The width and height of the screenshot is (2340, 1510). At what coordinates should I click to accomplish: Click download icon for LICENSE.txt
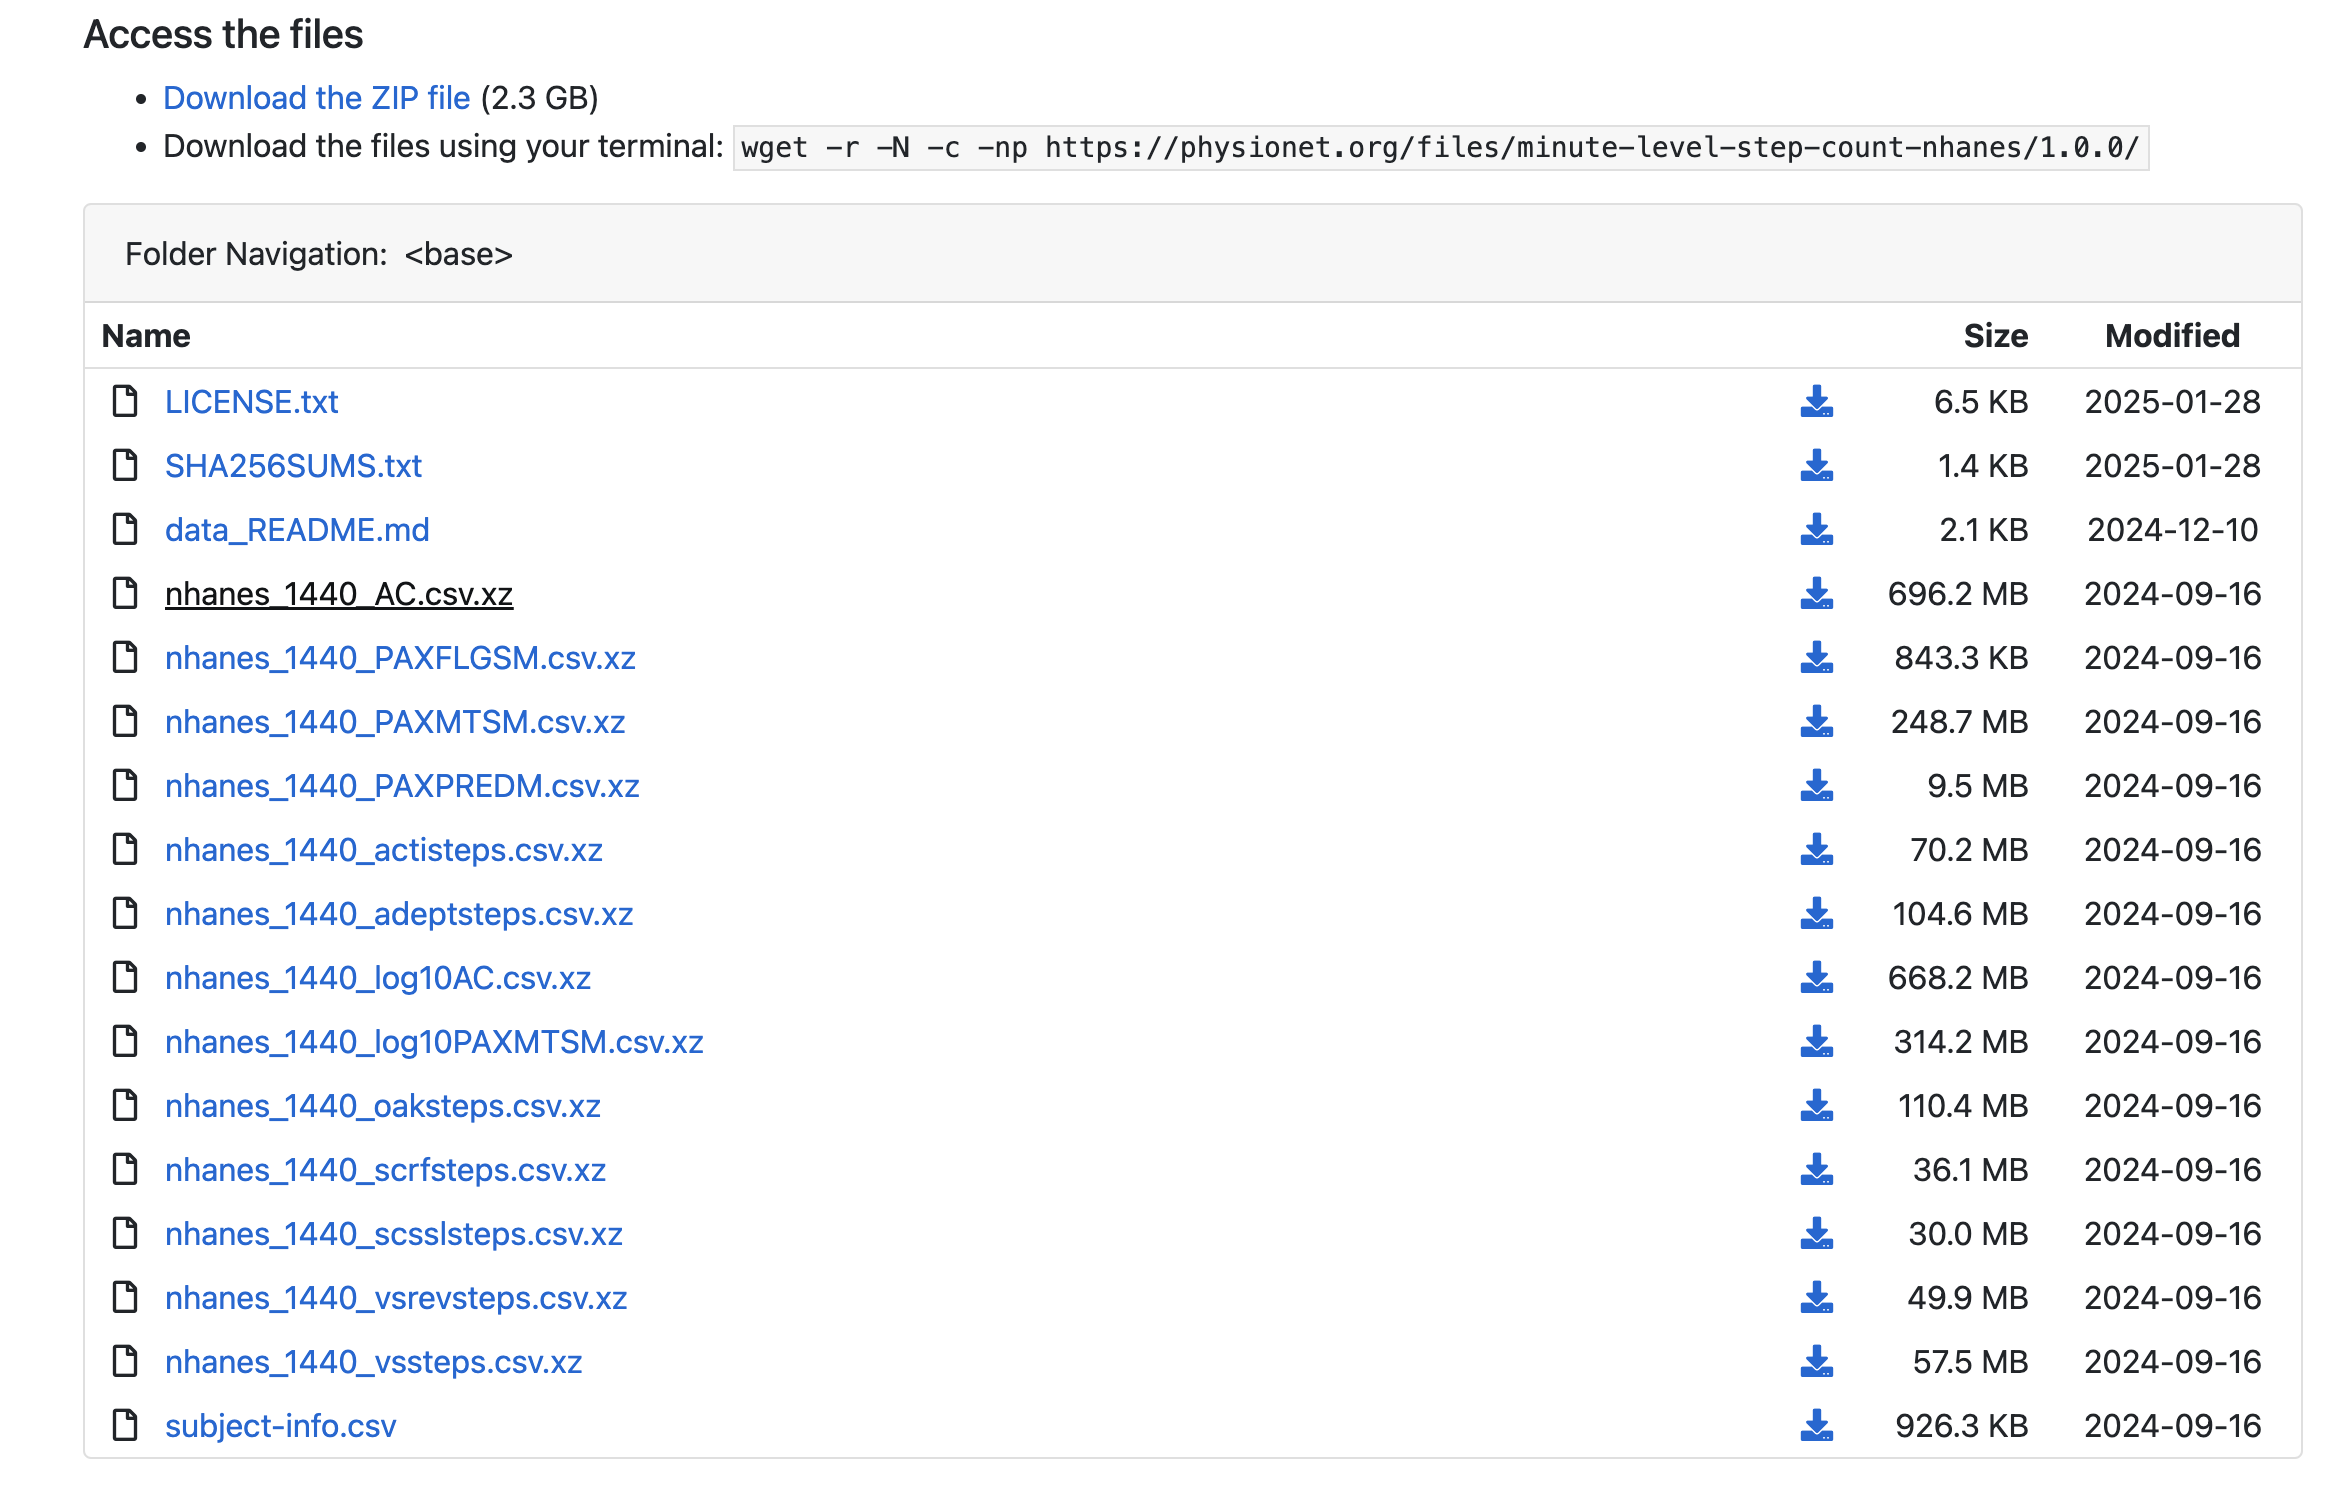[x=1816, y=402]
